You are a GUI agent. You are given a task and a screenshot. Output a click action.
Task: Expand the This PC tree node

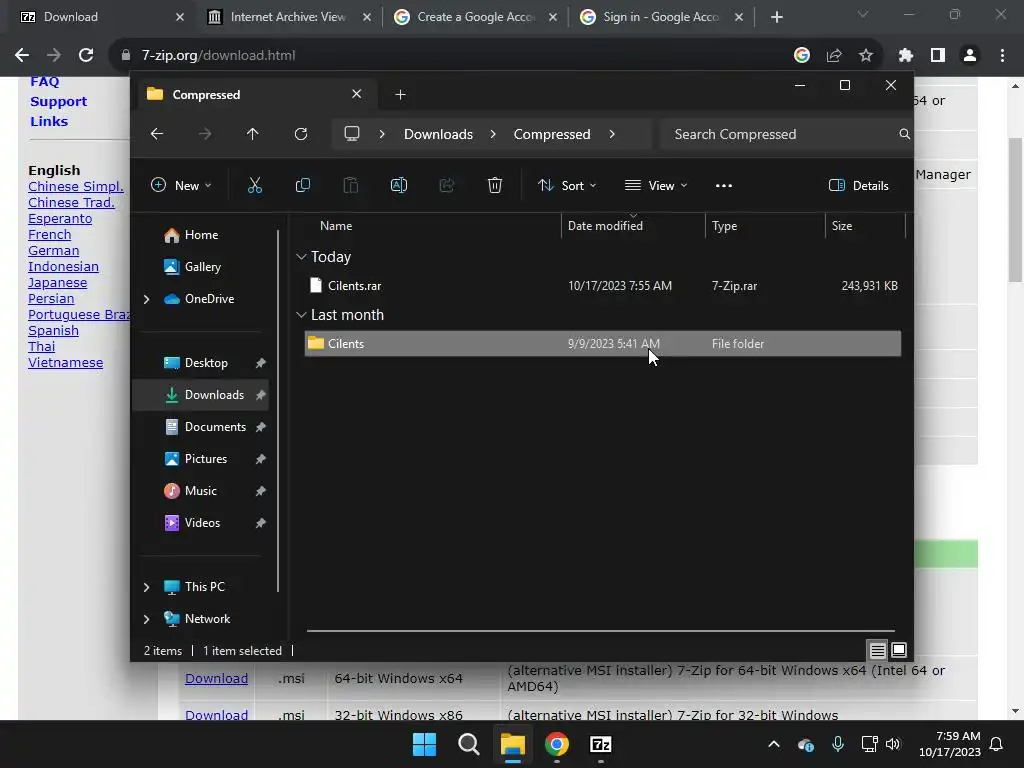146,587
